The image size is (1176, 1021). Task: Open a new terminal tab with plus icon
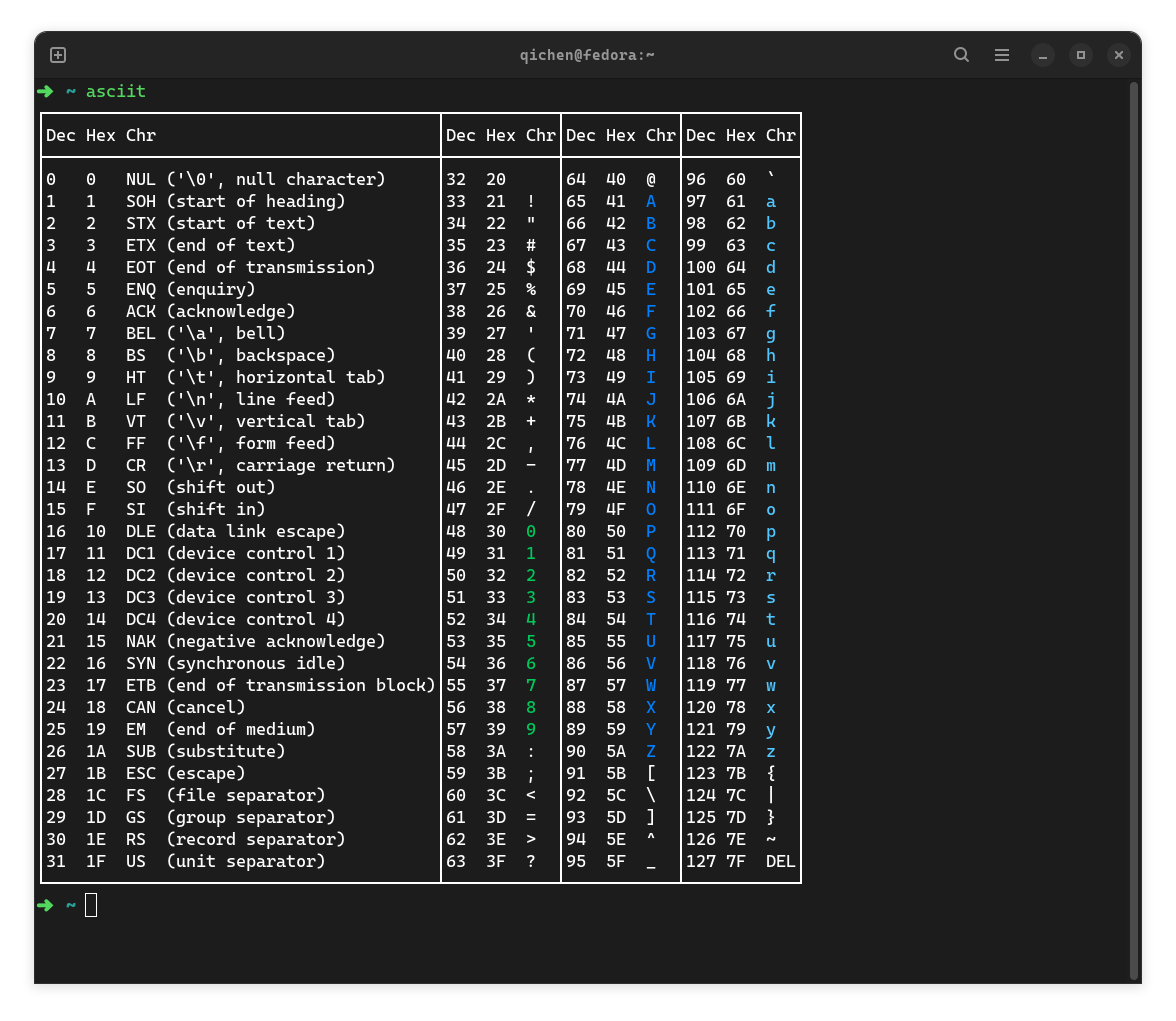tap(58, 55)
